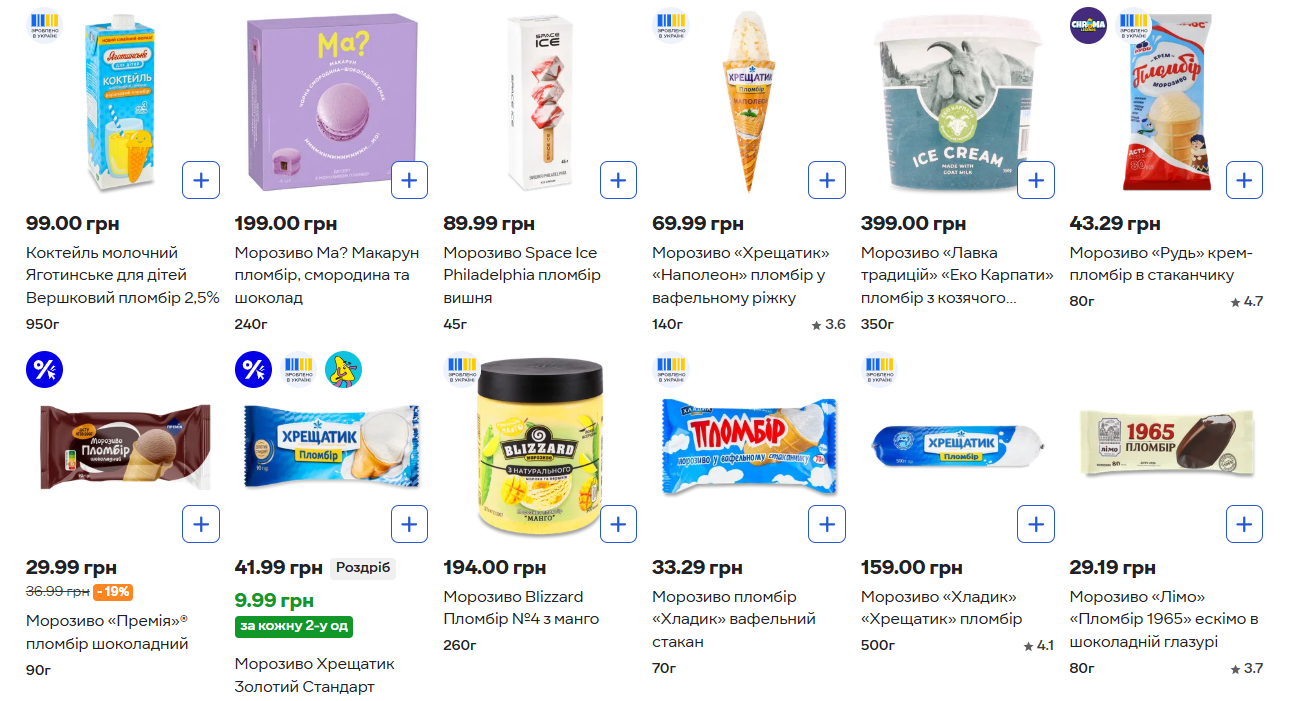Click the -19% discount tag
The image size is (1291, 701).
113,592
